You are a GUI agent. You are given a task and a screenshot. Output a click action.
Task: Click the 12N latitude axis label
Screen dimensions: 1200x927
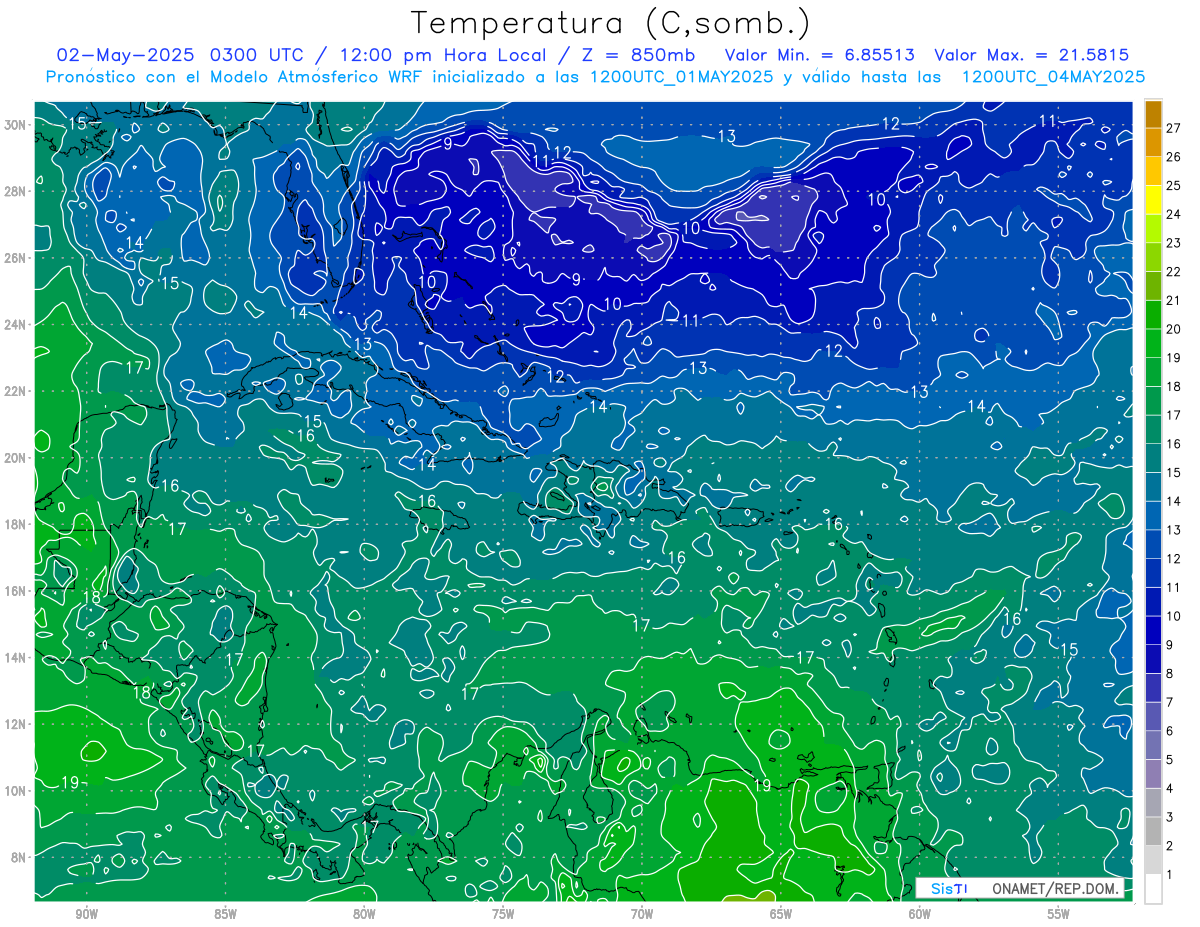point(17,724)
